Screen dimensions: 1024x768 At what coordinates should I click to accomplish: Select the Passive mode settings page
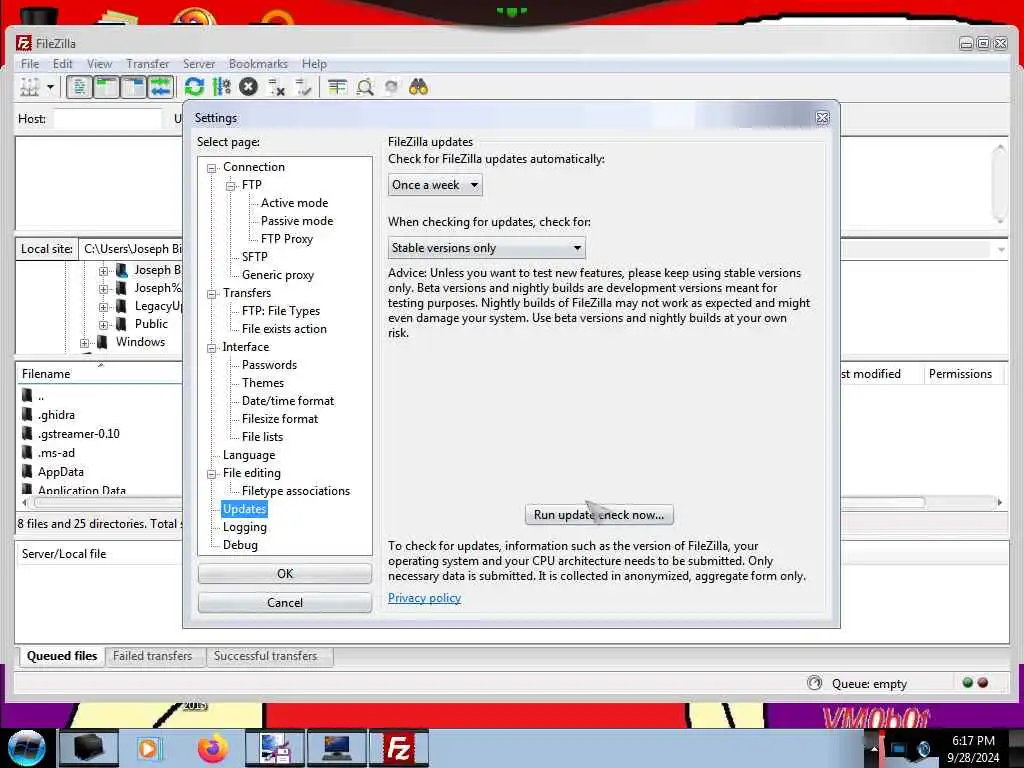point(297,221)
